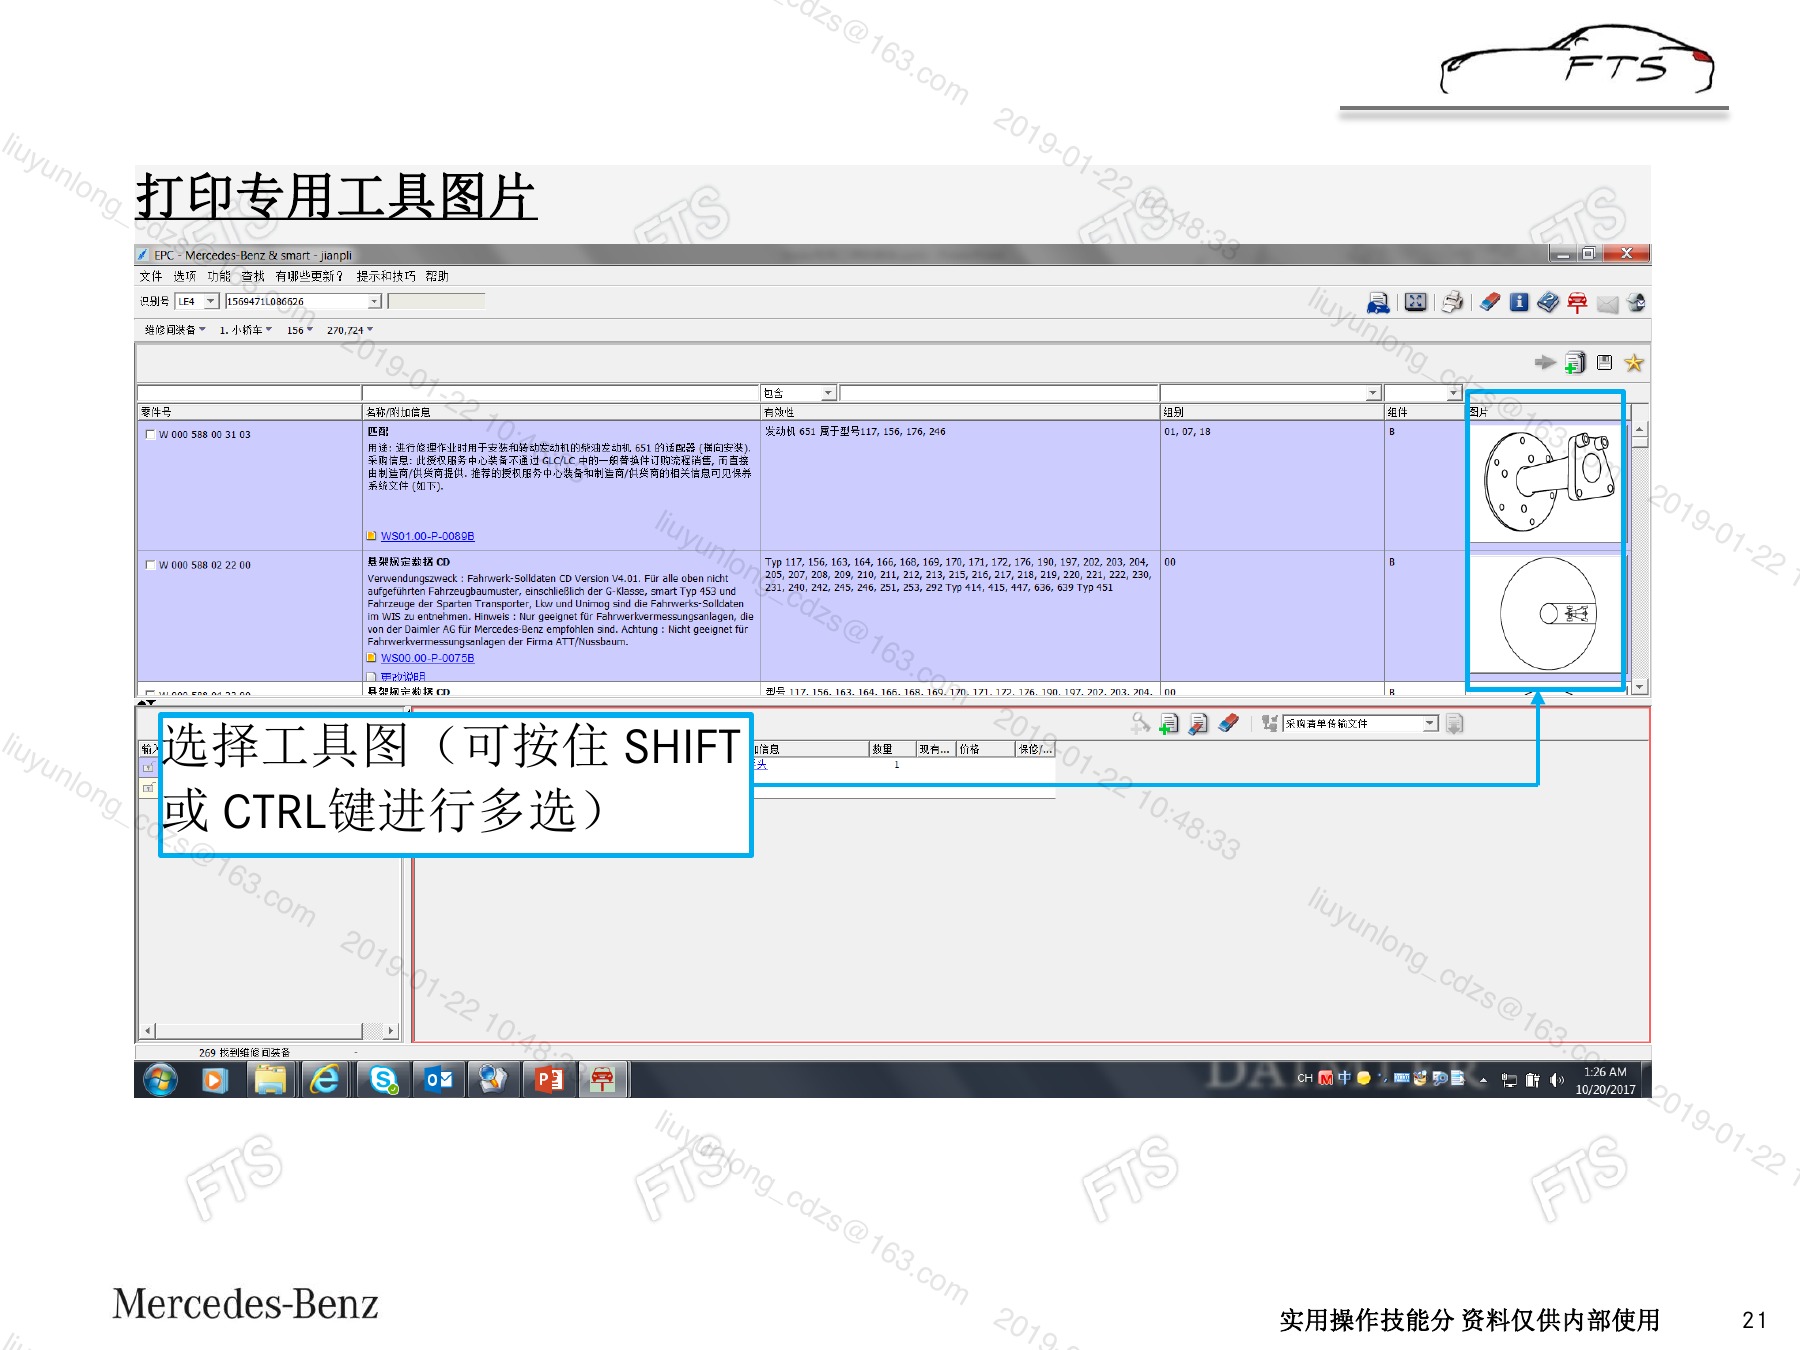The width and height of the screenshot is (1800, 1350).
Task: Select the flange adapter tool picture thumbnail
Action: pyautogui.click(x=1546, y=482)
